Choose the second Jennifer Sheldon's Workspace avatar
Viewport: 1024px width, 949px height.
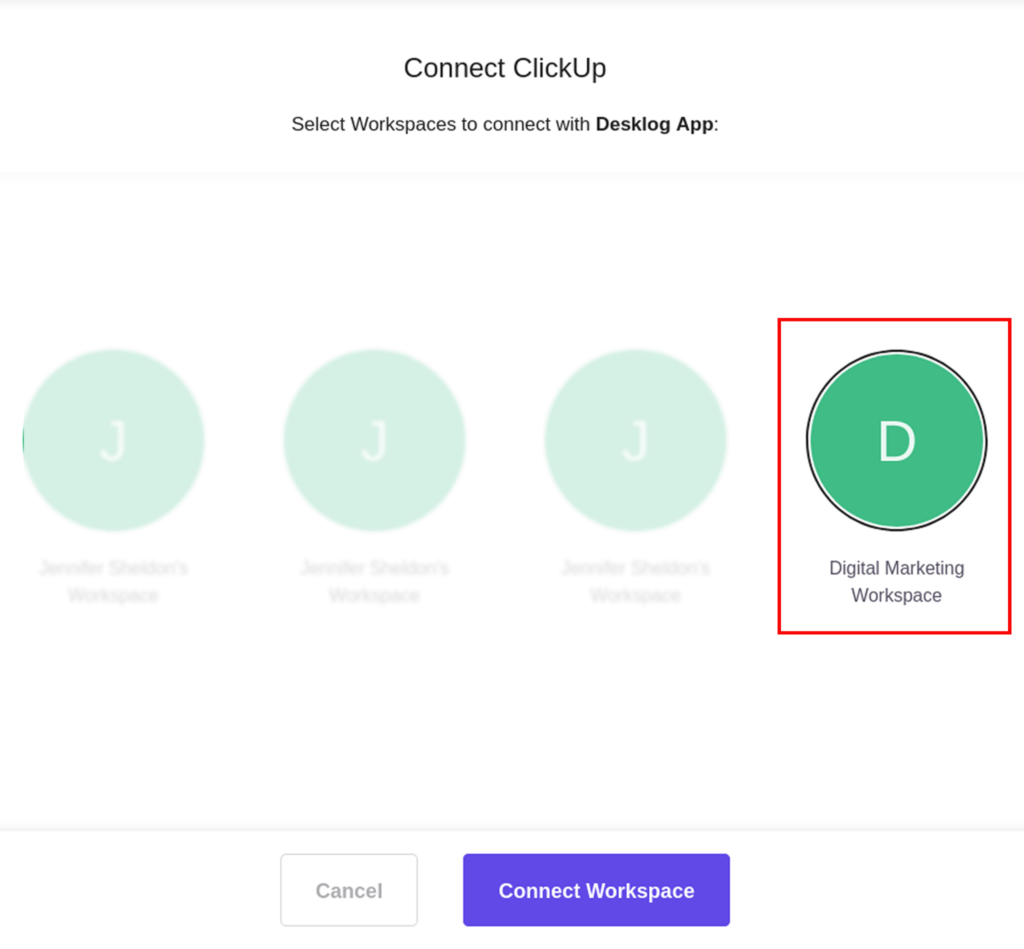[374, 440]
